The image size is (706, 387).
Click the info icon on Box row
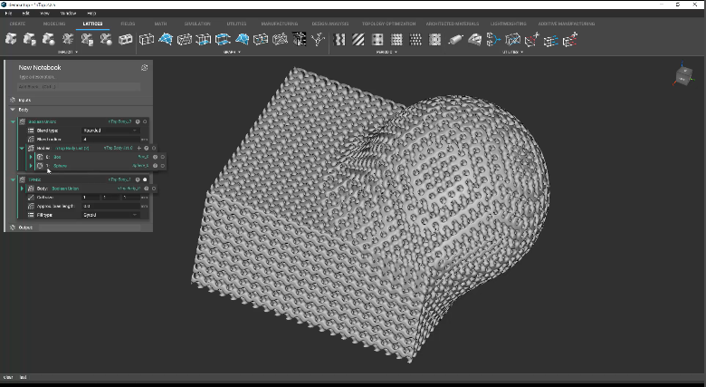(155, 157)
